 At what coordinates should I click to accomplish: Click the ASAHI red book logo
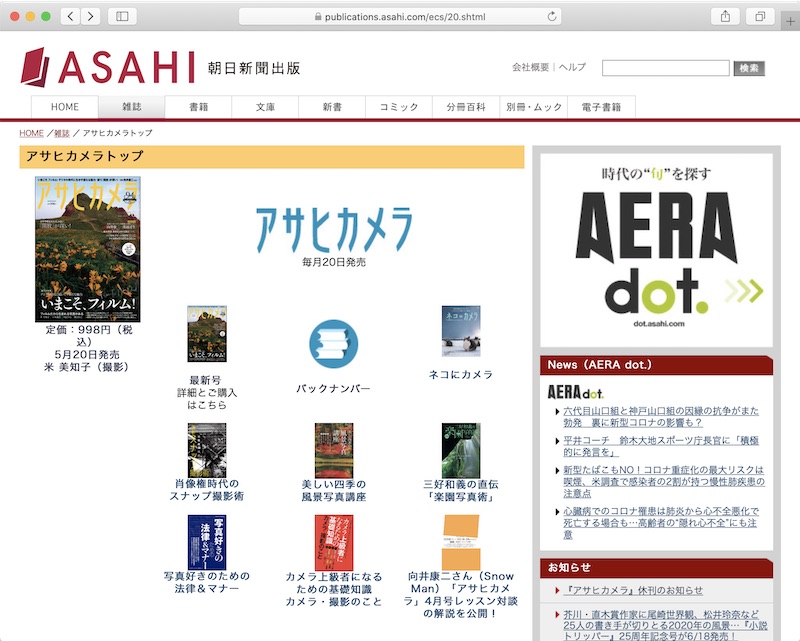[x=35, y=67]
